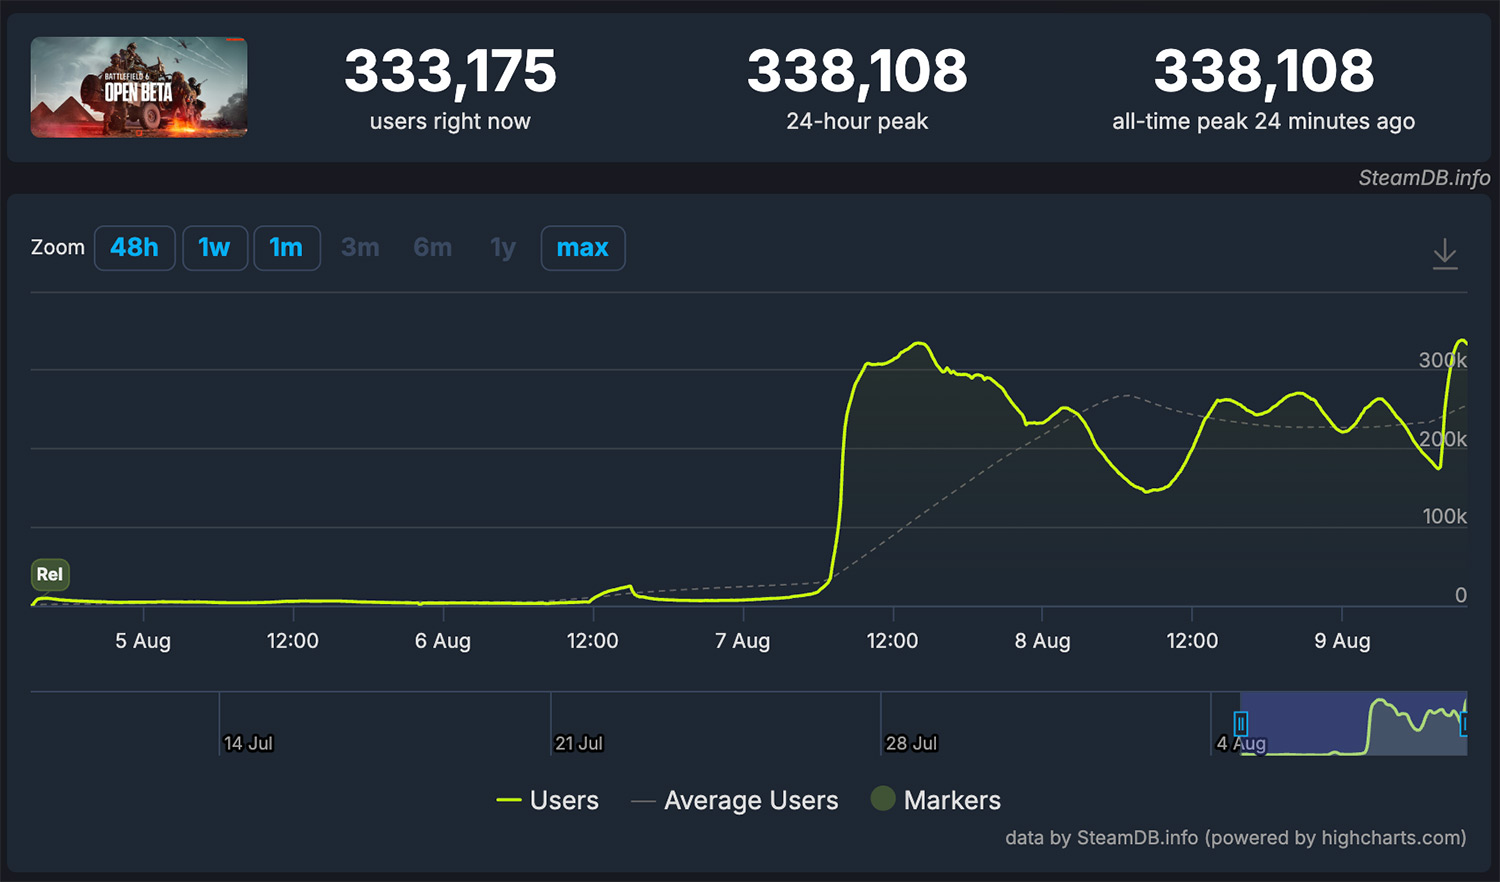Select the disabled 1y zoom option
Viewport: 1500px width, 882px height.
tap(503, 248)
